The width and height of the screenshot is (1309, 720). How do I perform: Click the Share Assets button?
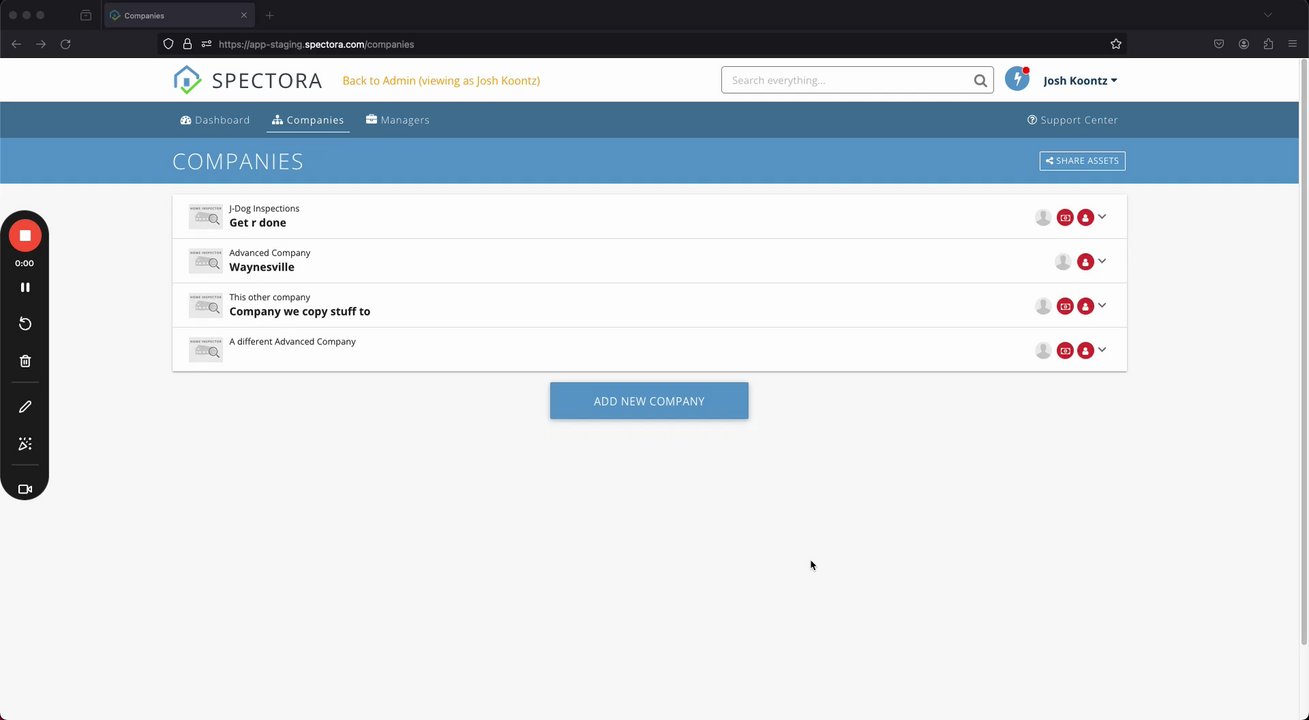point(1082,161)
